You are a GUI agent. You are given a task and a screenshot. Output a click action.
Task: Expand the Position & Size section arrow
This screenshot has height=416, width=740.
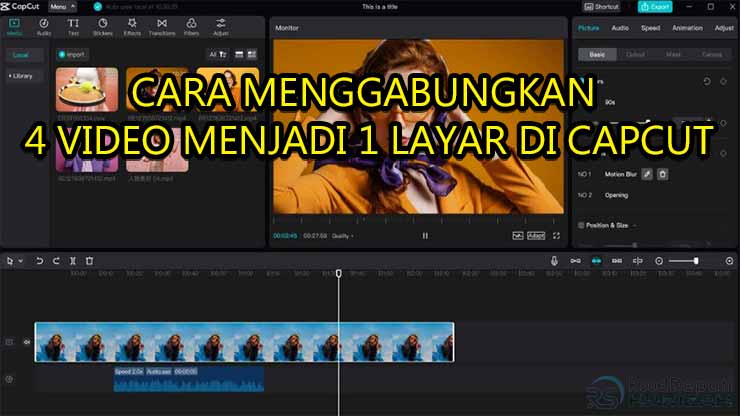click(x=635, y=226)
